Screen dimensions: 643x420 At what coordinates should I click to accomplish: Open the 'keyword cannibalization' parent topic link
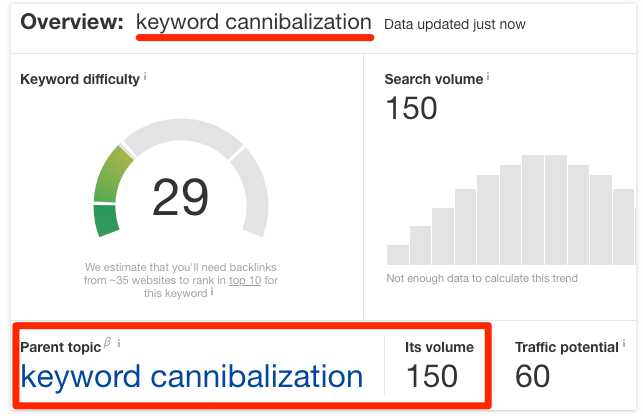[x=192, y=376]
